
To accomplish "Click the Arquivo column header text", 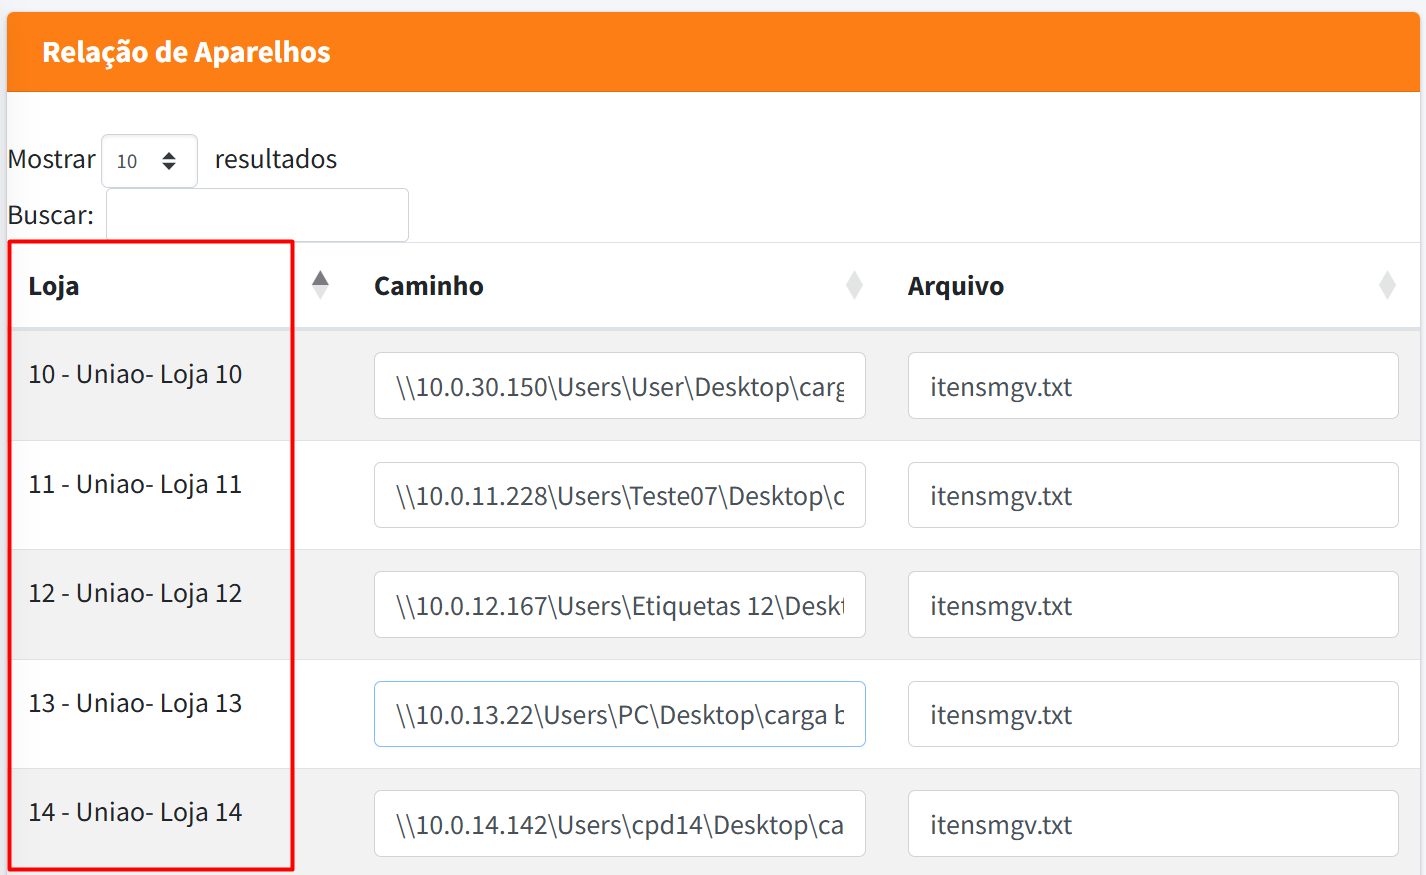I will 955,286.
